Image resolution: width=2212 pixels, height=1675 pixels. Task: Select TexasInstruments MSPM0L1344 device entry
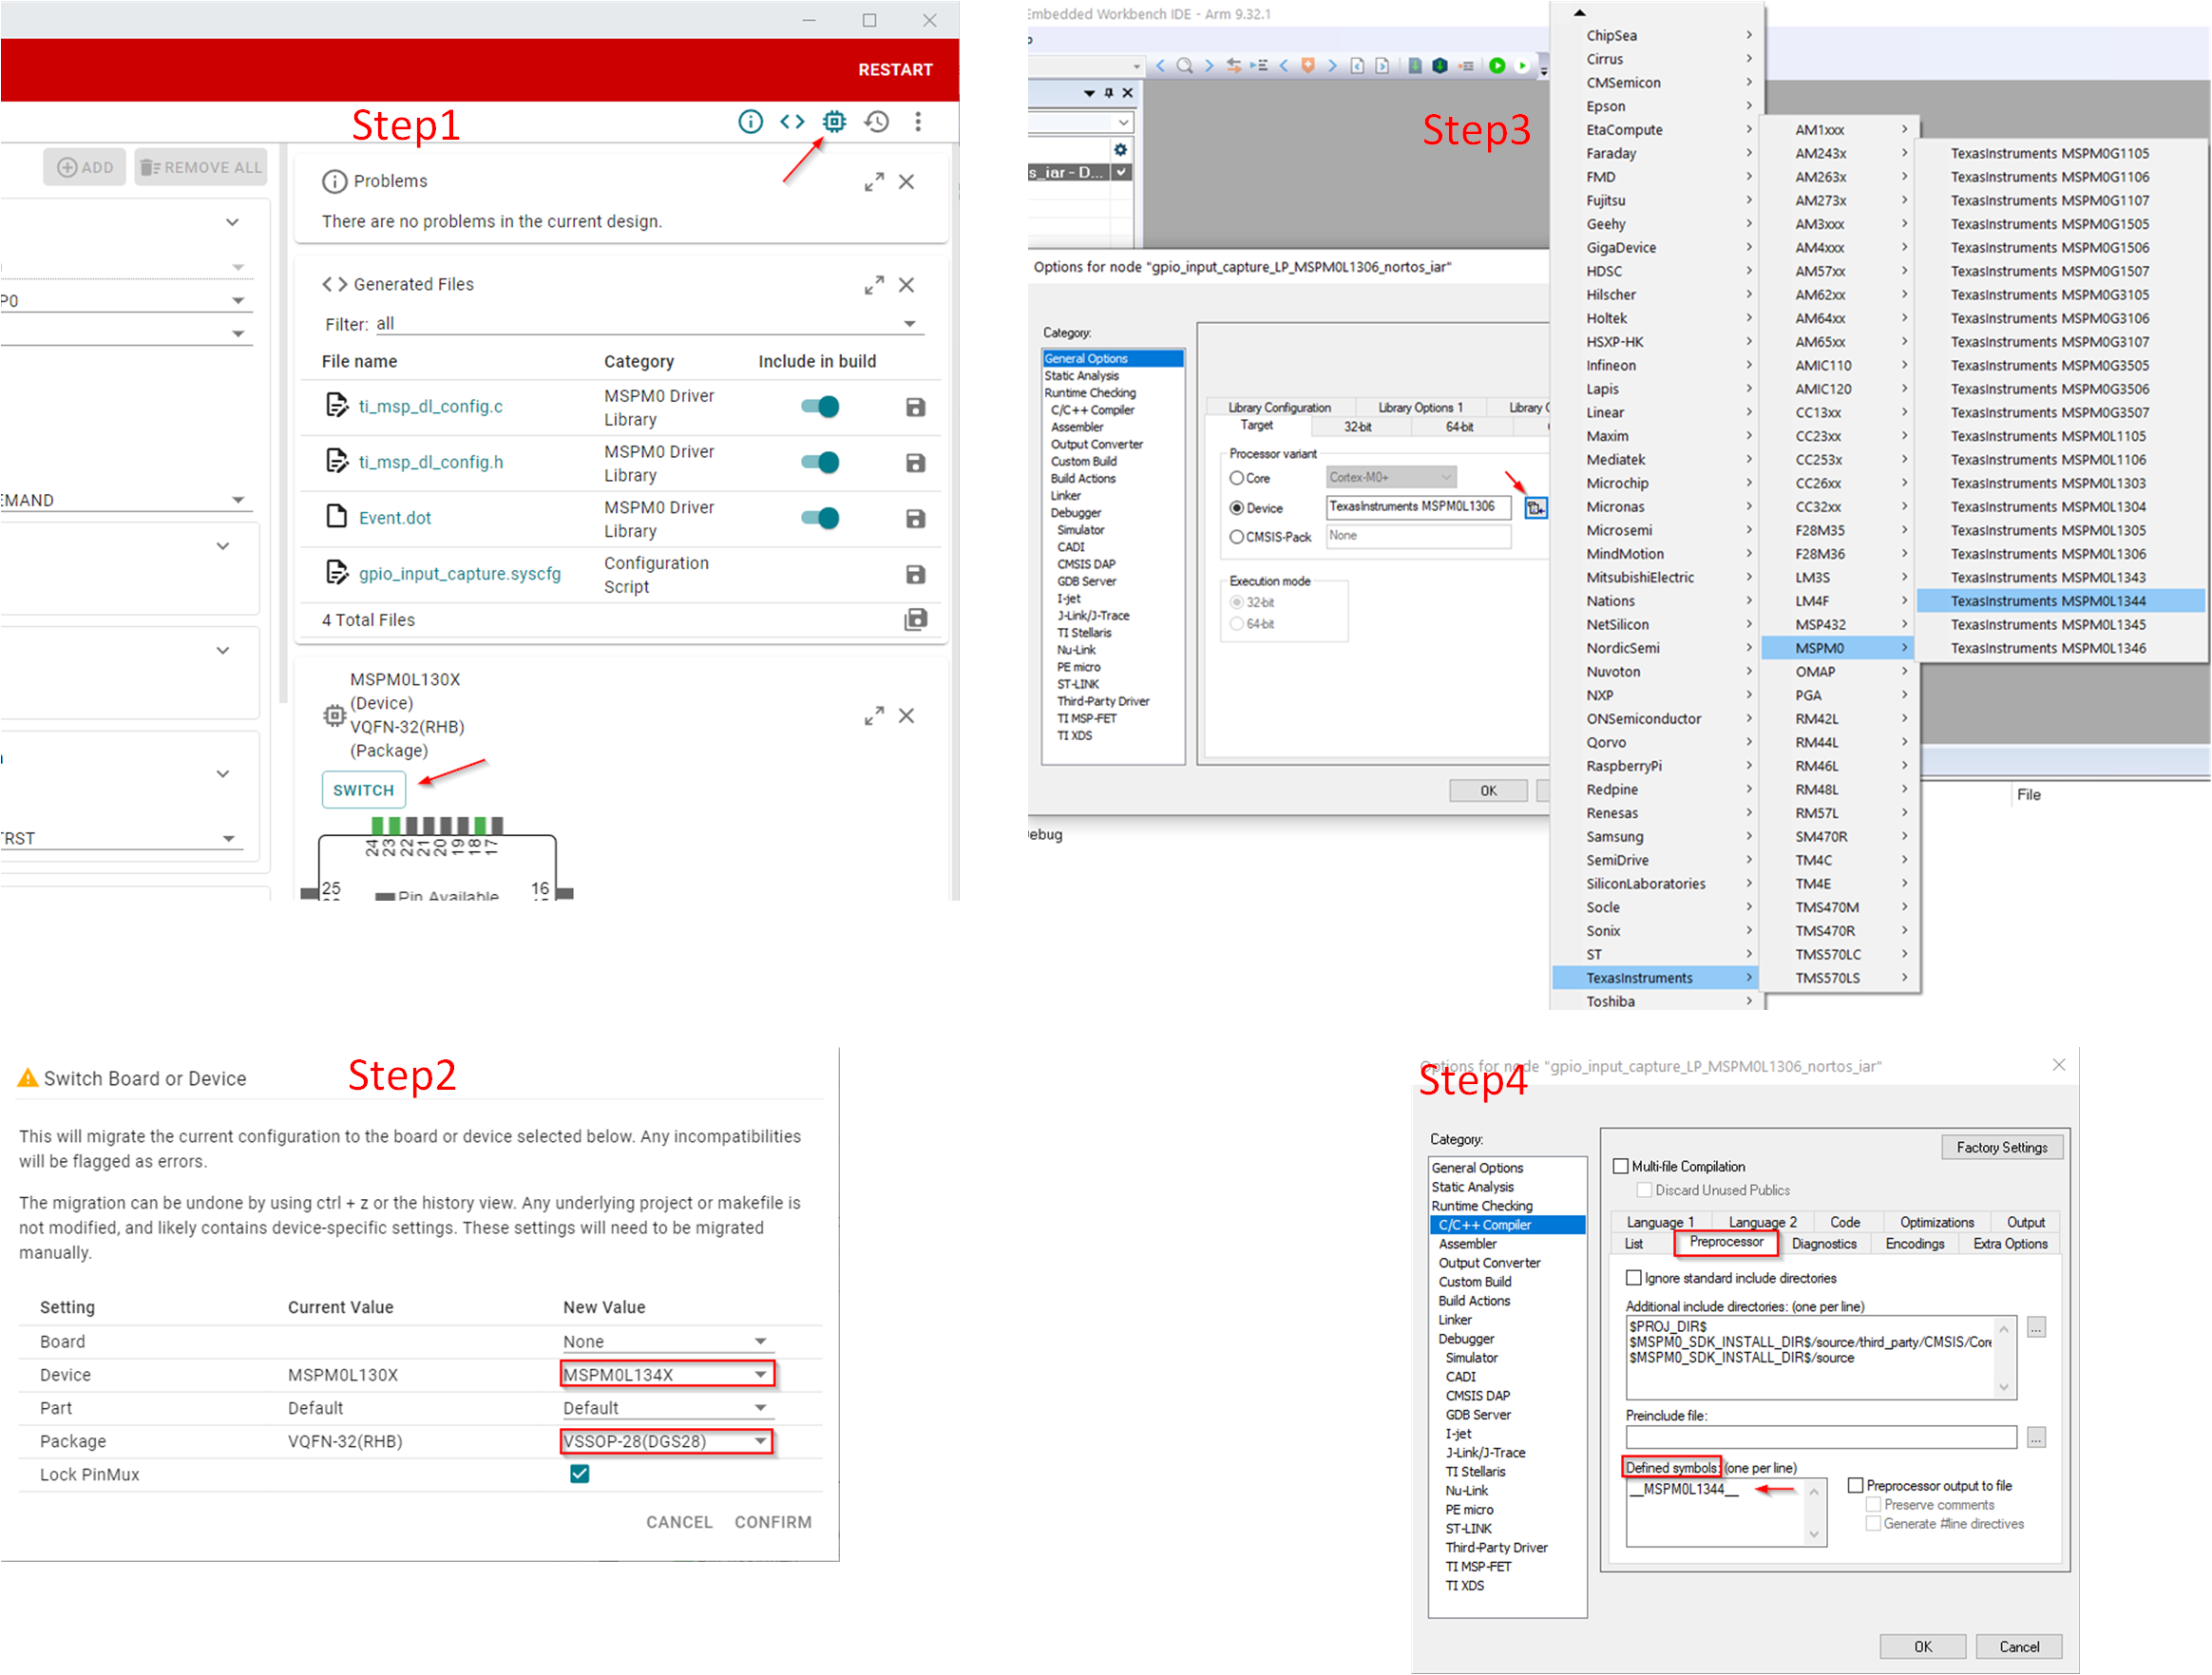(x=2060, y=601)
